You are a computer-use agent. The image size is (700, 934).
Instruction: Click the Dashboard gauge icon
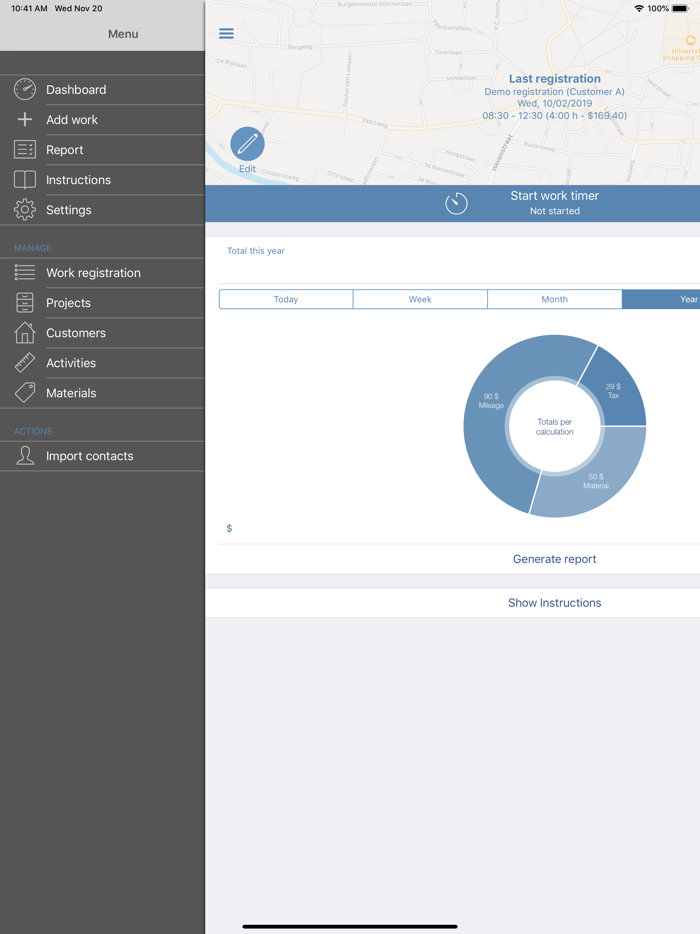[x=25, y=89]
